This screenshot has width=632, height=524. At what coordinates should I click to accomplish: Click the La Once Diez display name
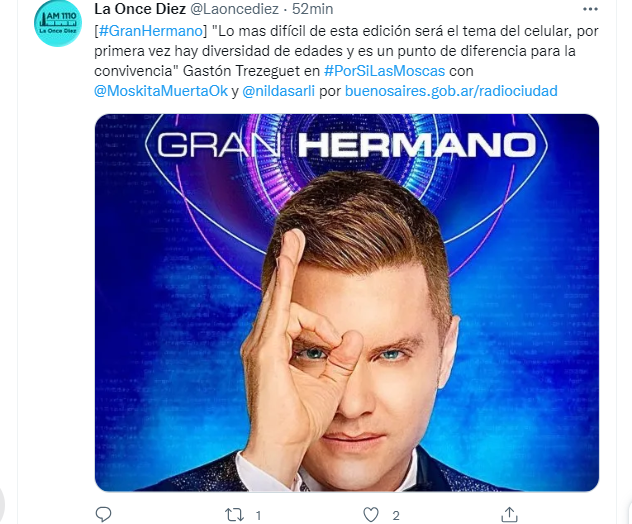click(140, 9)
